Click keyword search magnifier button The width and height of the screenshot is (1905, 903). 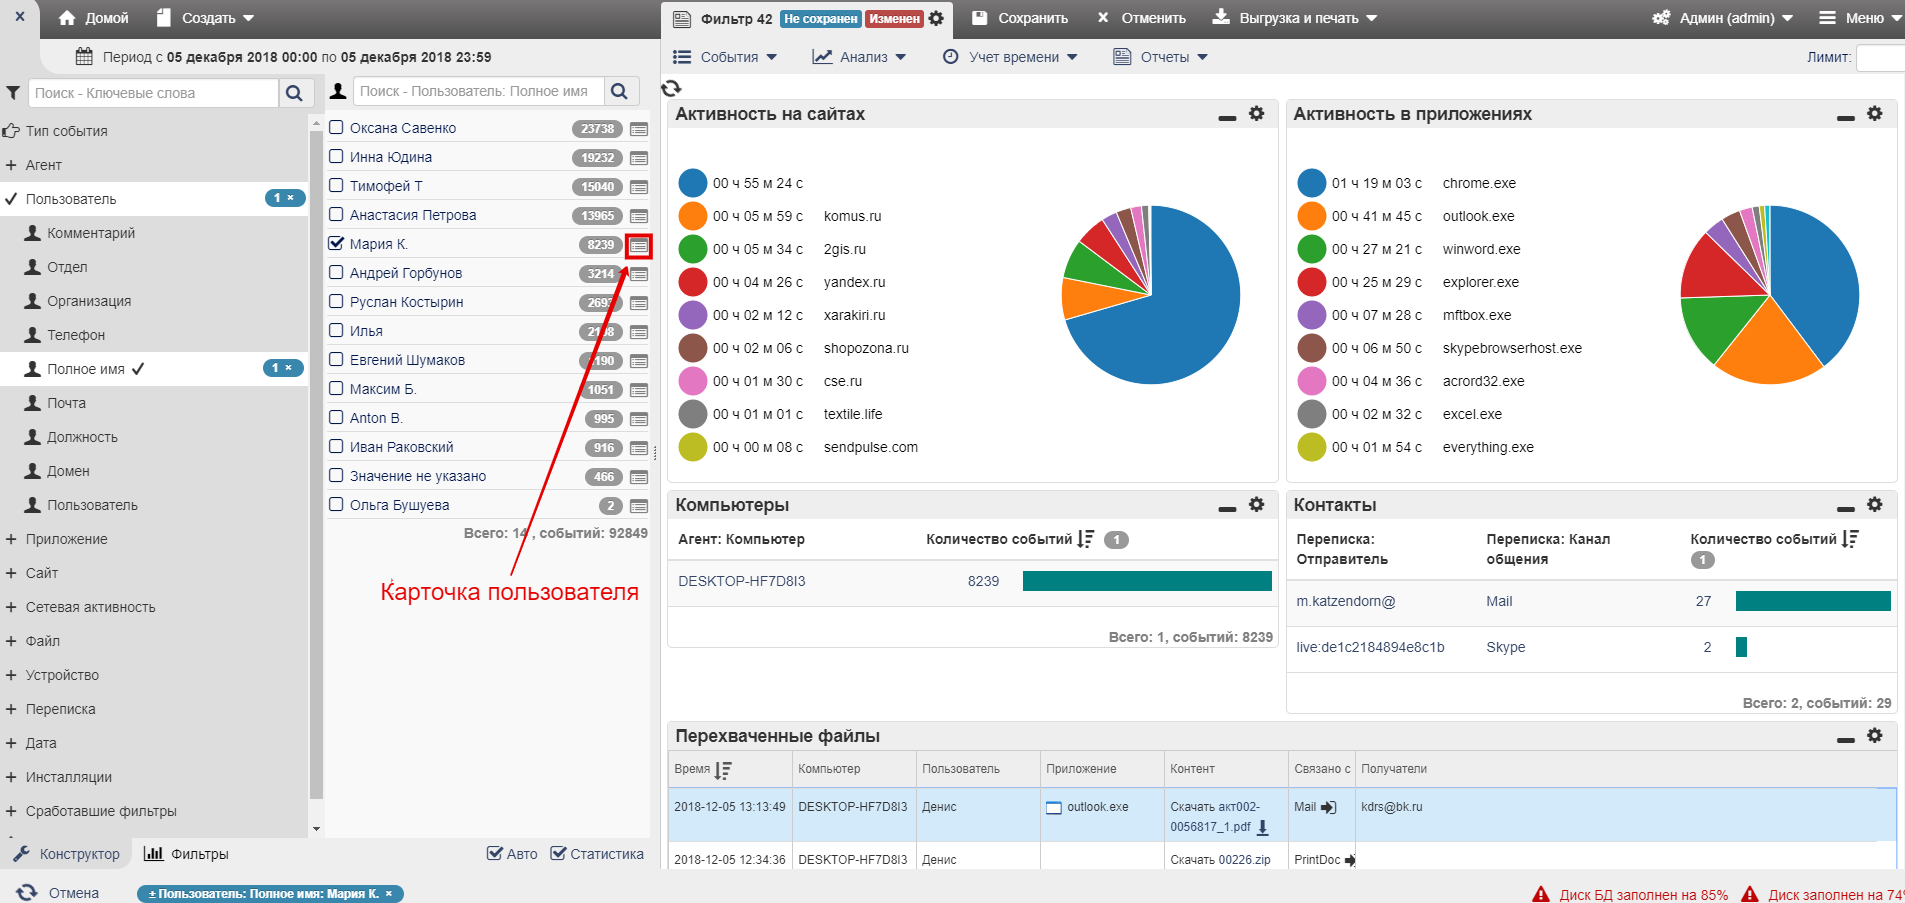[x=294, y=93]
